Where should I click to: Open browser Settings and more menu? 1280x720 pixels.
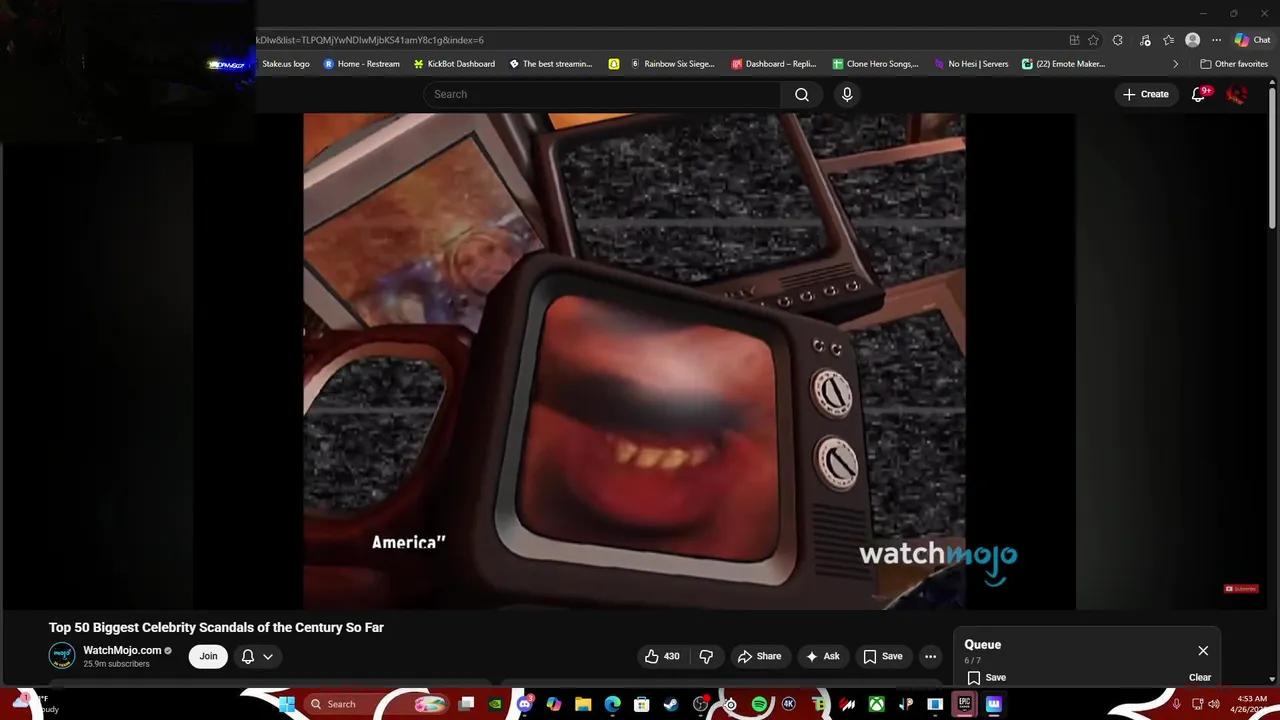point(1216,40)
